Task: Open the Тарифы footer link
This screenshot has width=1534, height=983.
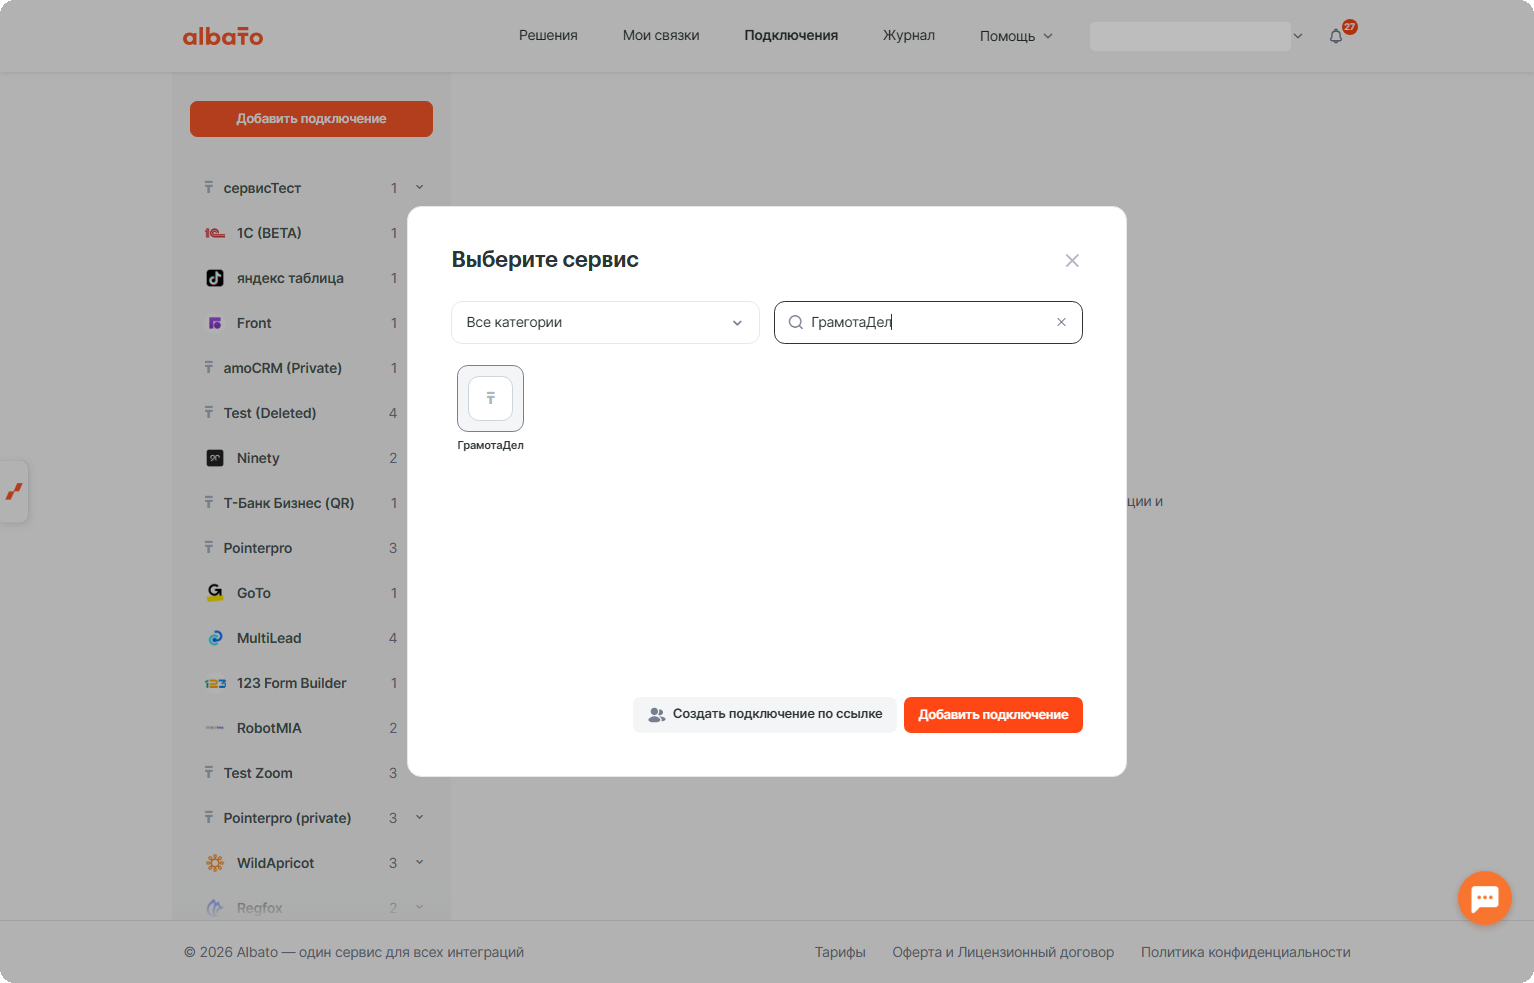Action: click(840, 952)
